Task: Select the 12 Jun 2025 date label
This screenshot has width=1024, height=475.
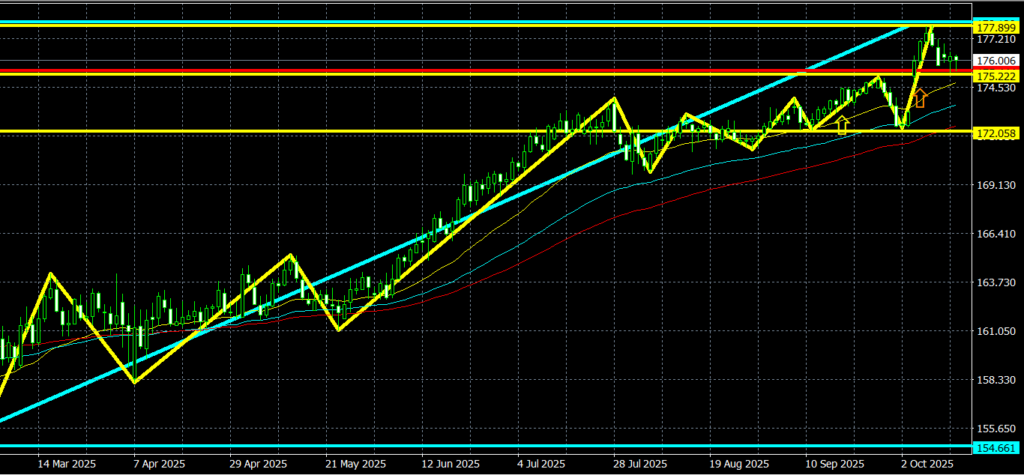Action: (447, 465)
